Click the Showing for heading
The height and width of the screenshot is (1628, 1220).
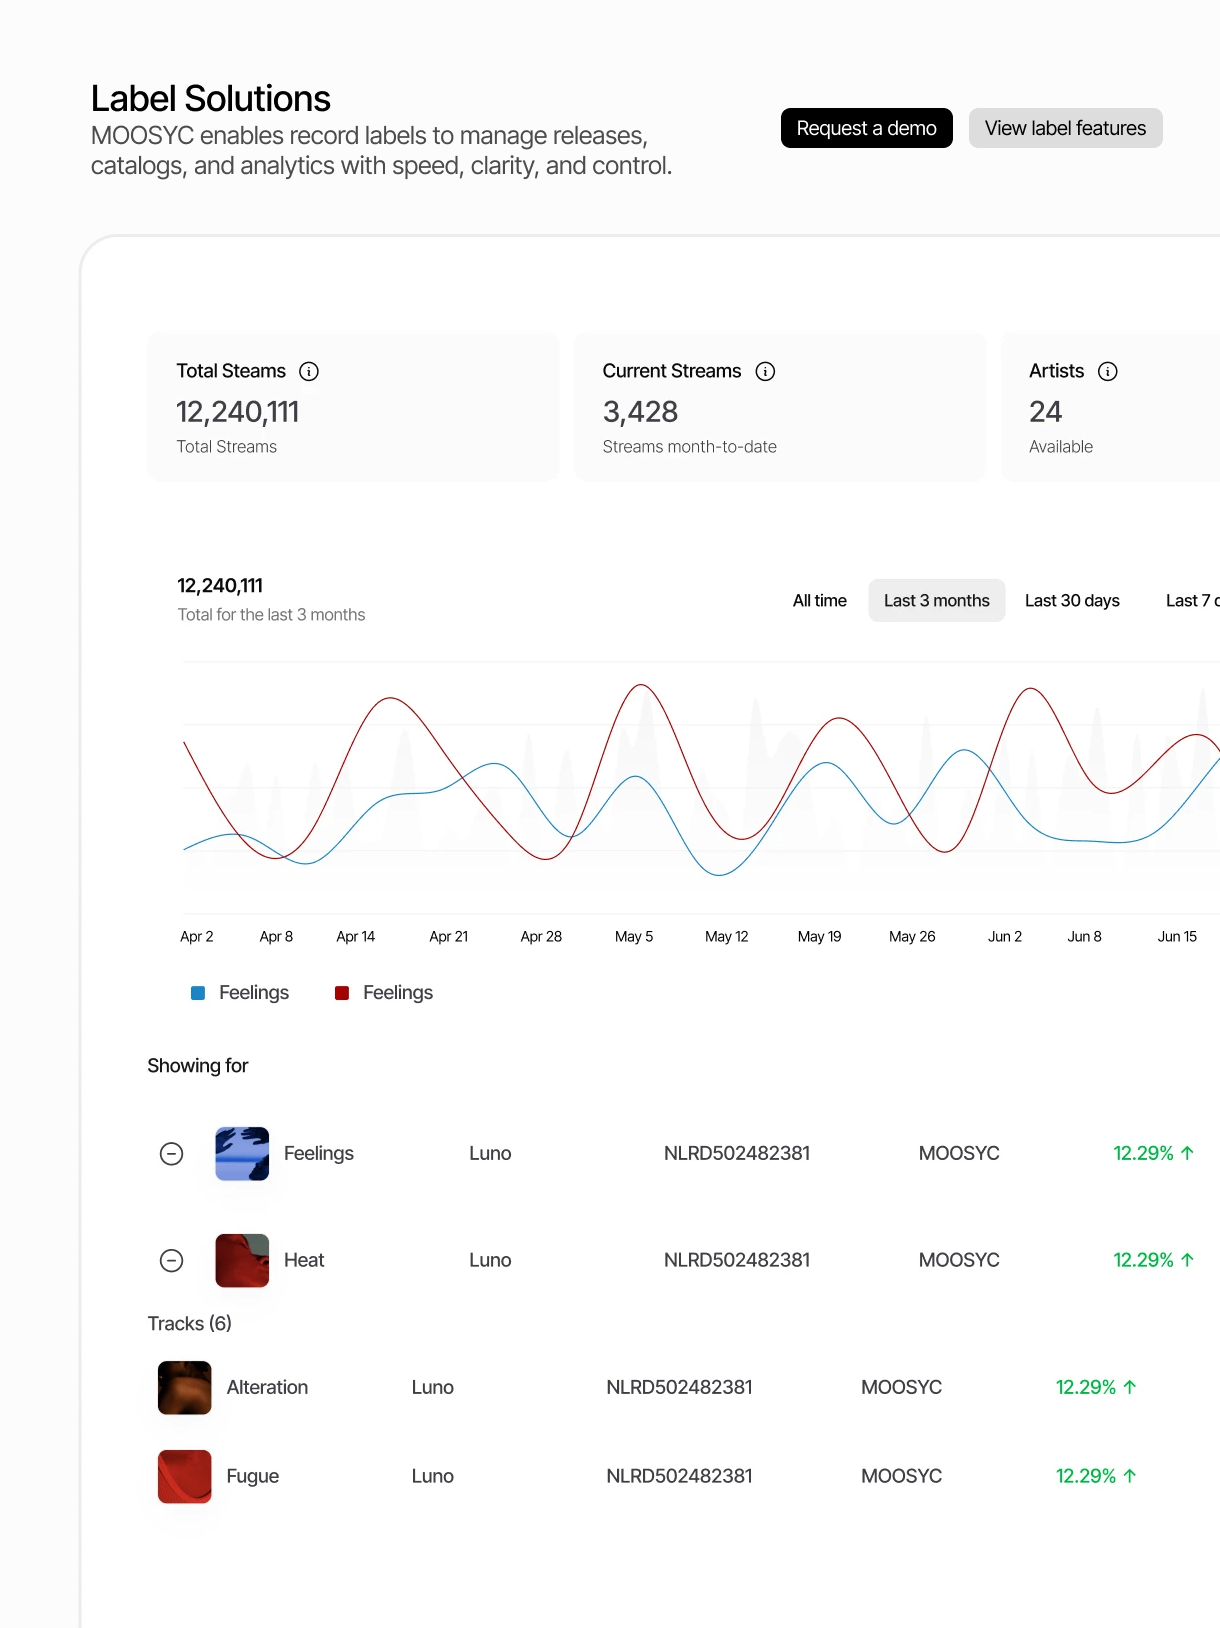[x=198, y=1066]
